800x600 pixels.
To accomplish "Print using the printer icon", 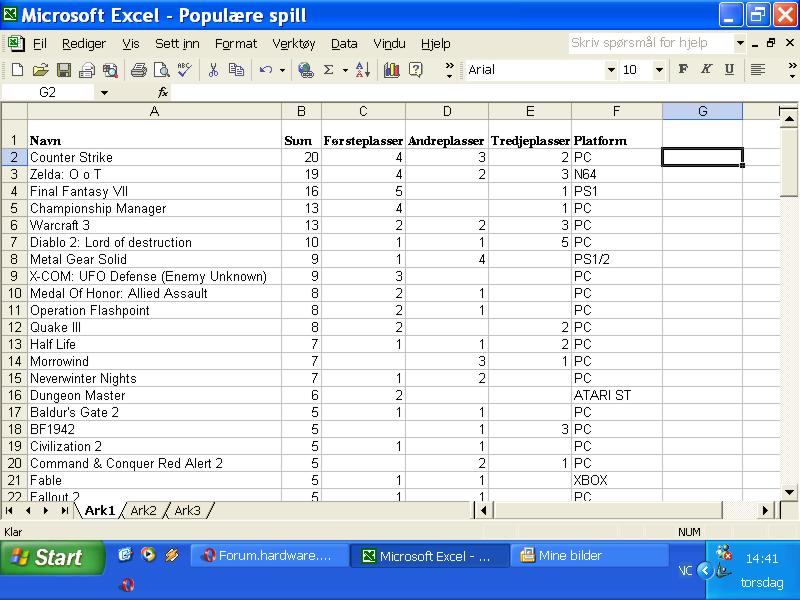I will pos(138,70).
